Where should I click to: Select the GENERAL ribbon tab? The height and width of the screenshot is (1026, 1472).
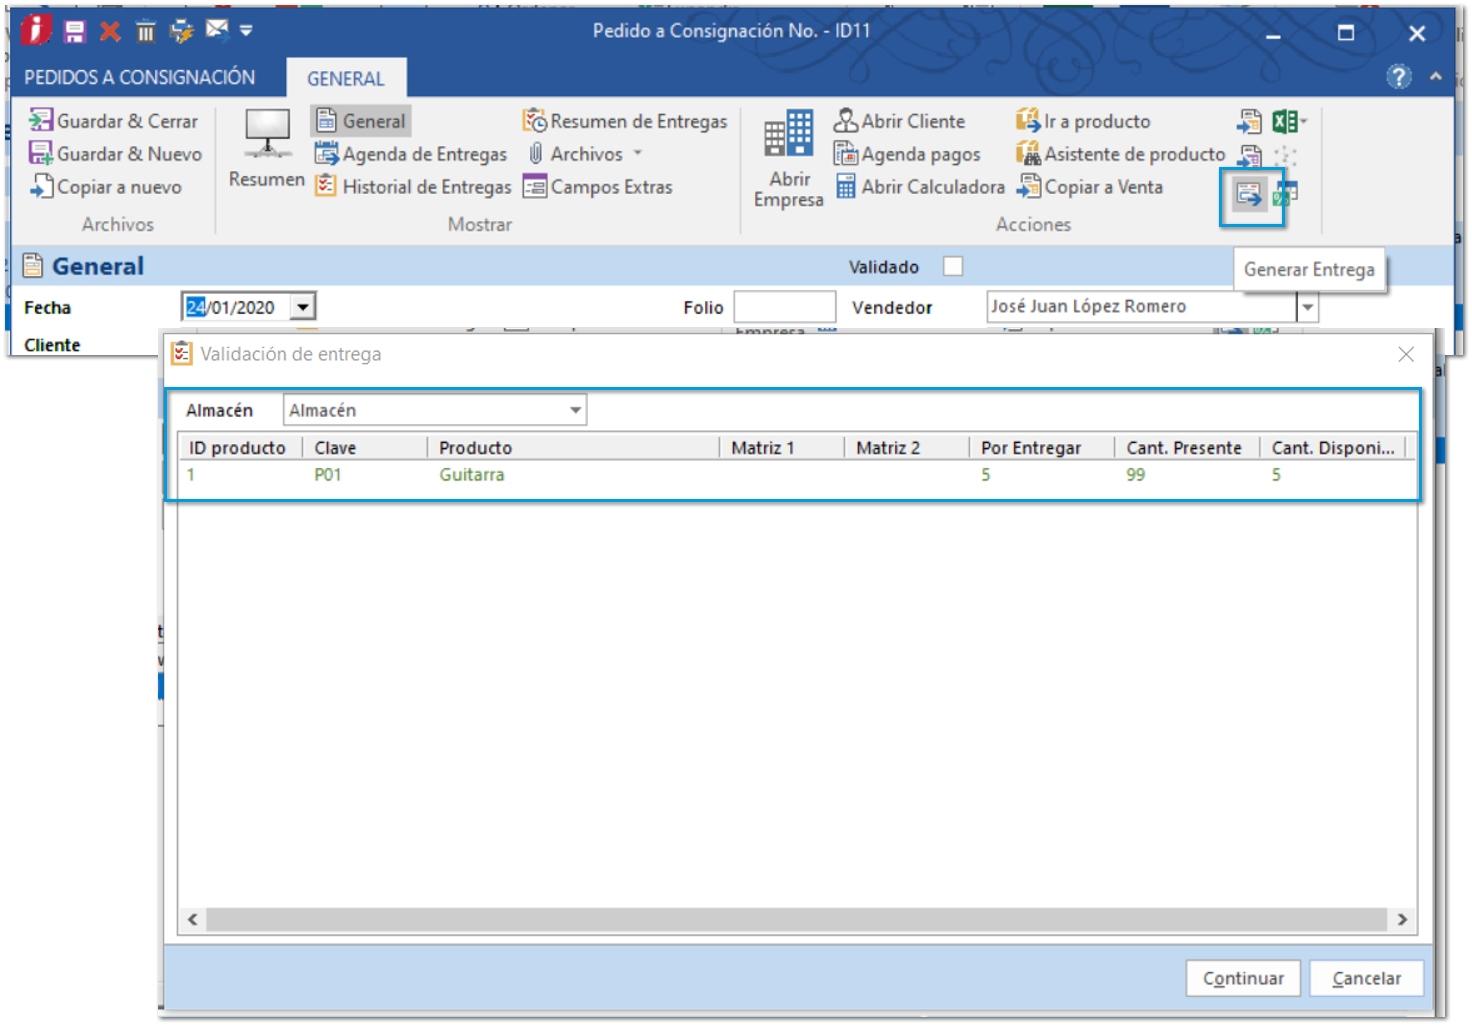coord(345,78)
